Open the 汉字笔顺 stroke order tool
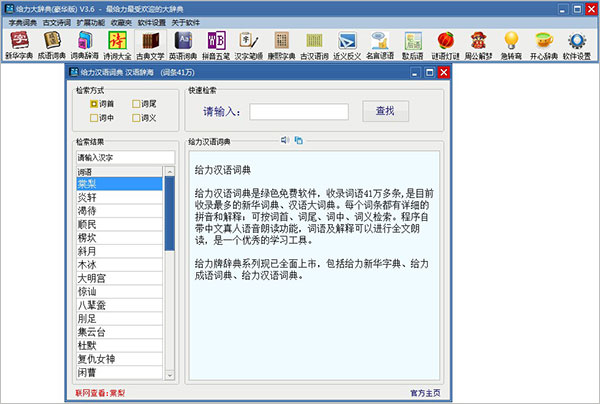The height and width of the screenshot is (404, 600). (x=249, y=46)
